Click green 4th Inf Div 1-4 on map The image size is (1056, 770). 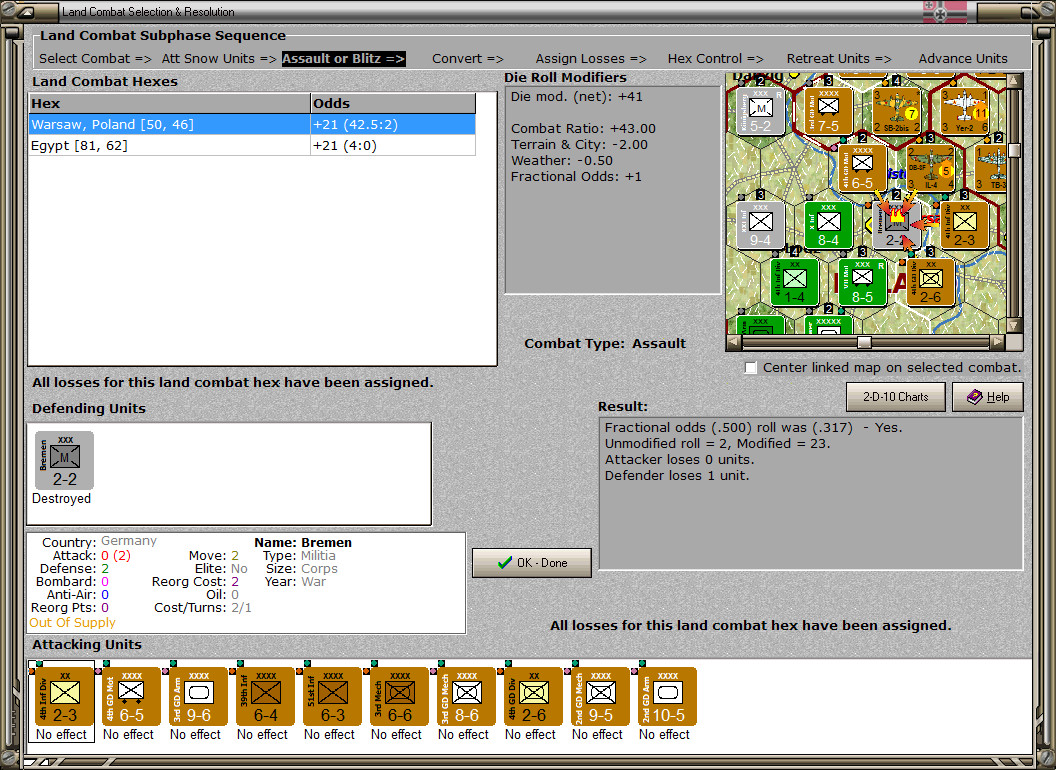tap(795, 283)
